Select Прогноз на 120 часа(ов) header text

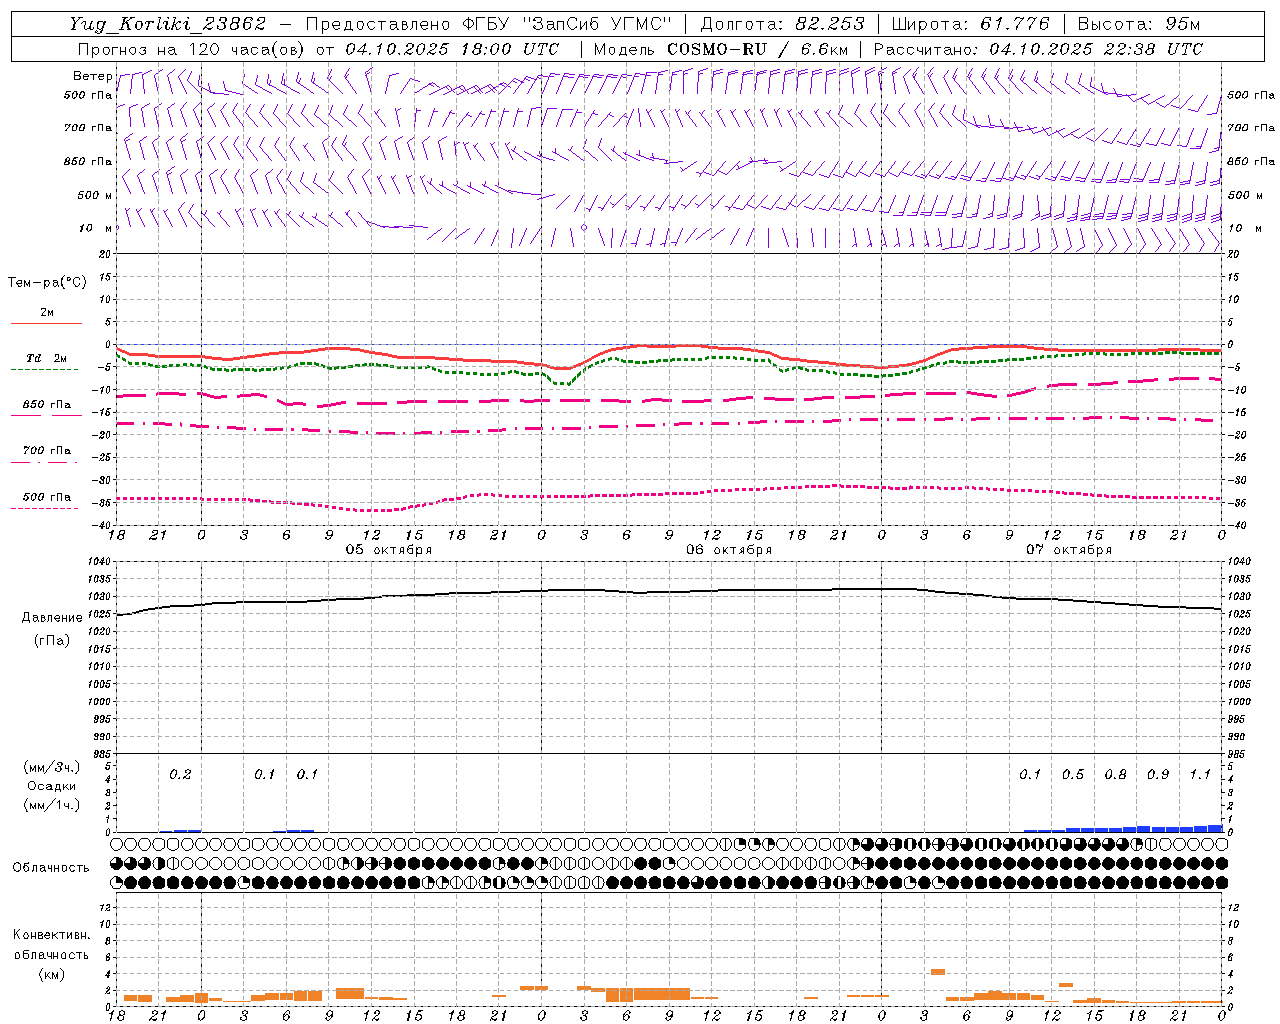[x=192, y=49]
